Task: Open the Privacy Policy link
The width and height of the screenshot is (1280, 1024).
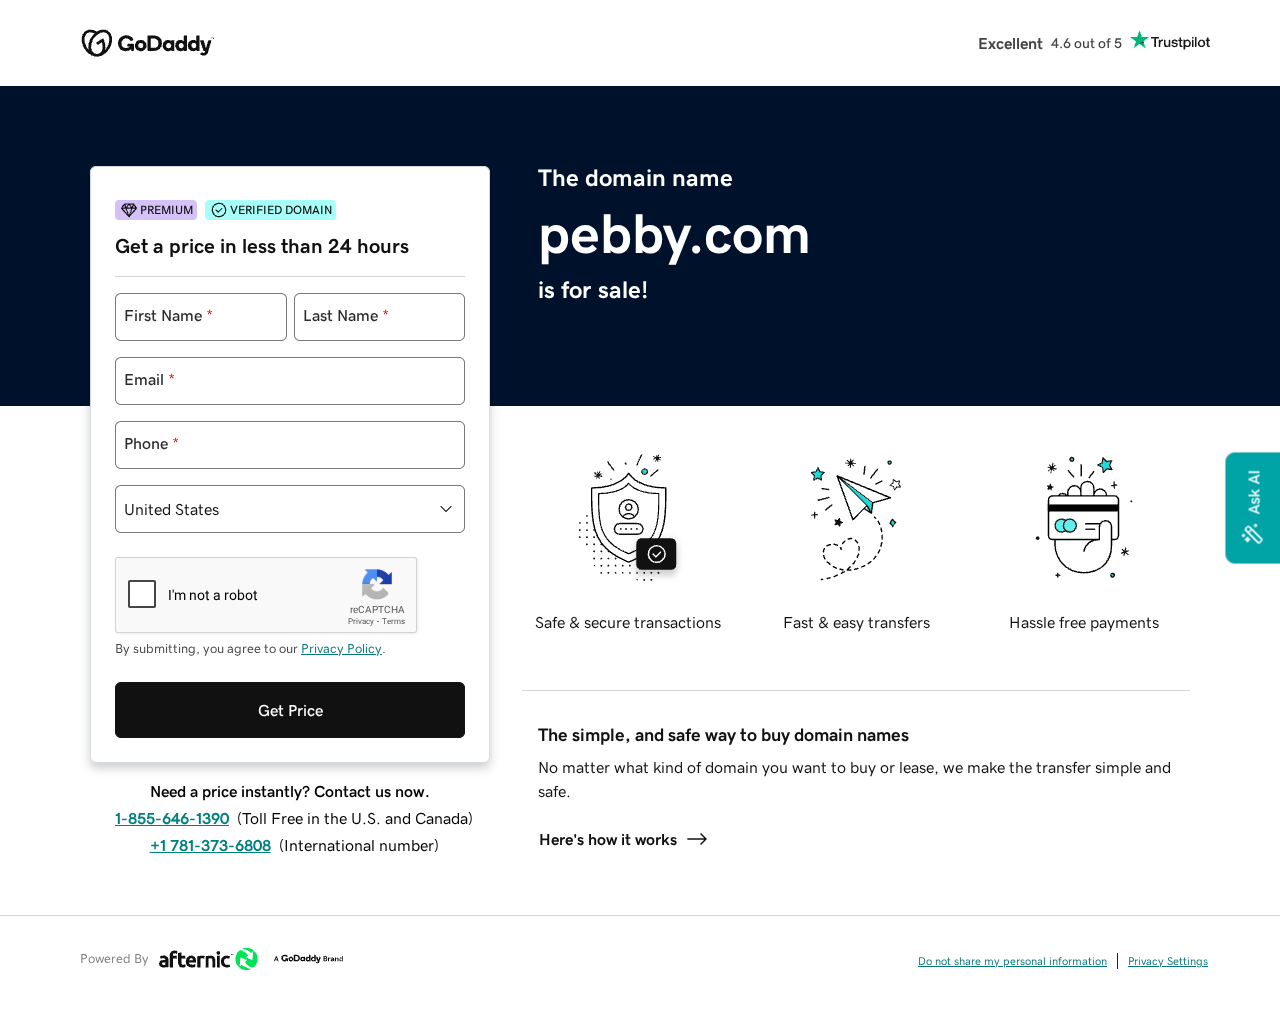Action: 341,648
